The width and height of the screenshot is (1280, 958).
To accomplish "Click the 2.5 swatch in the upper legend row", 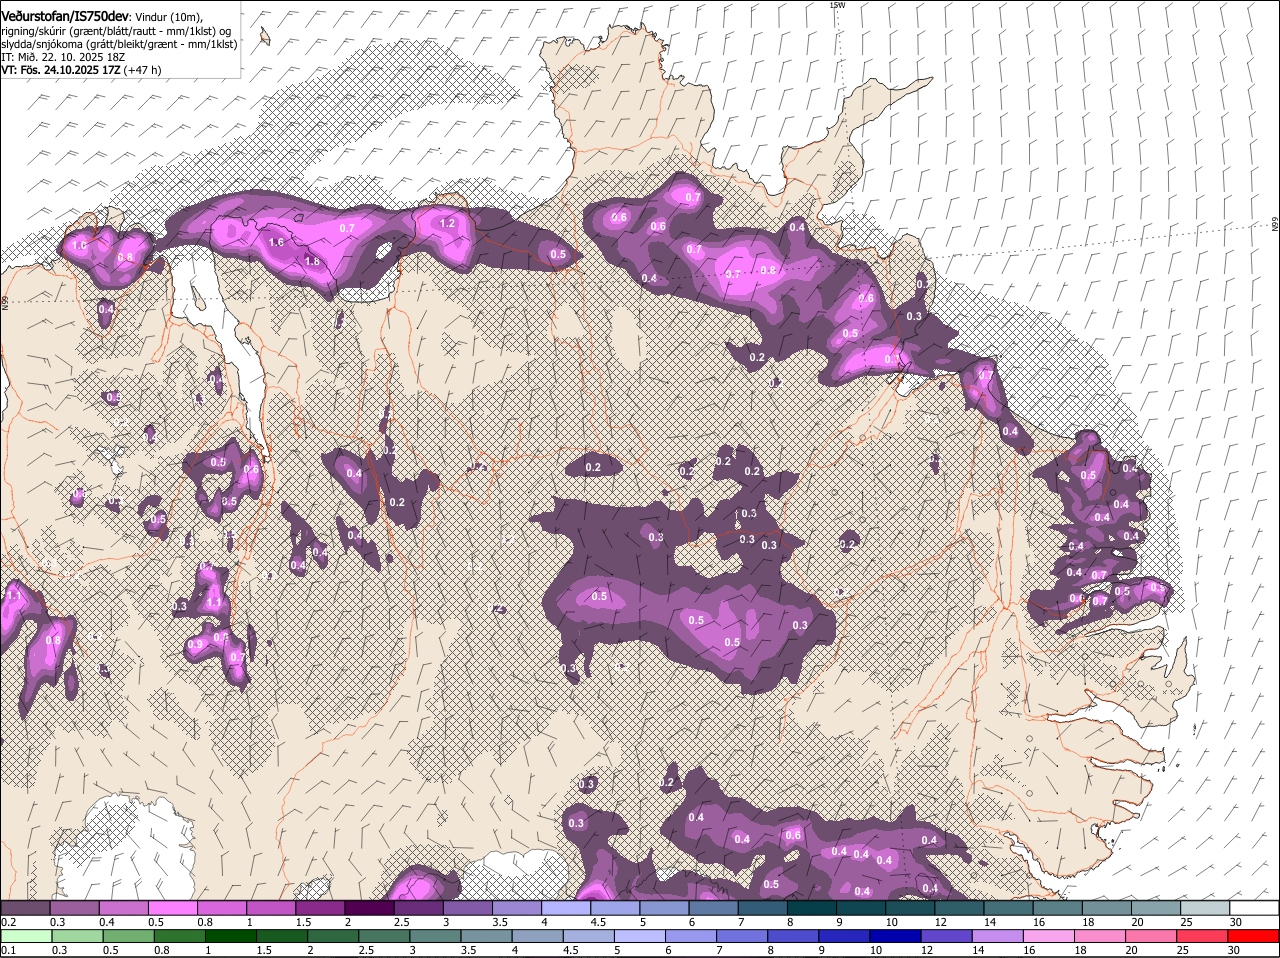I will coord(418,908).
